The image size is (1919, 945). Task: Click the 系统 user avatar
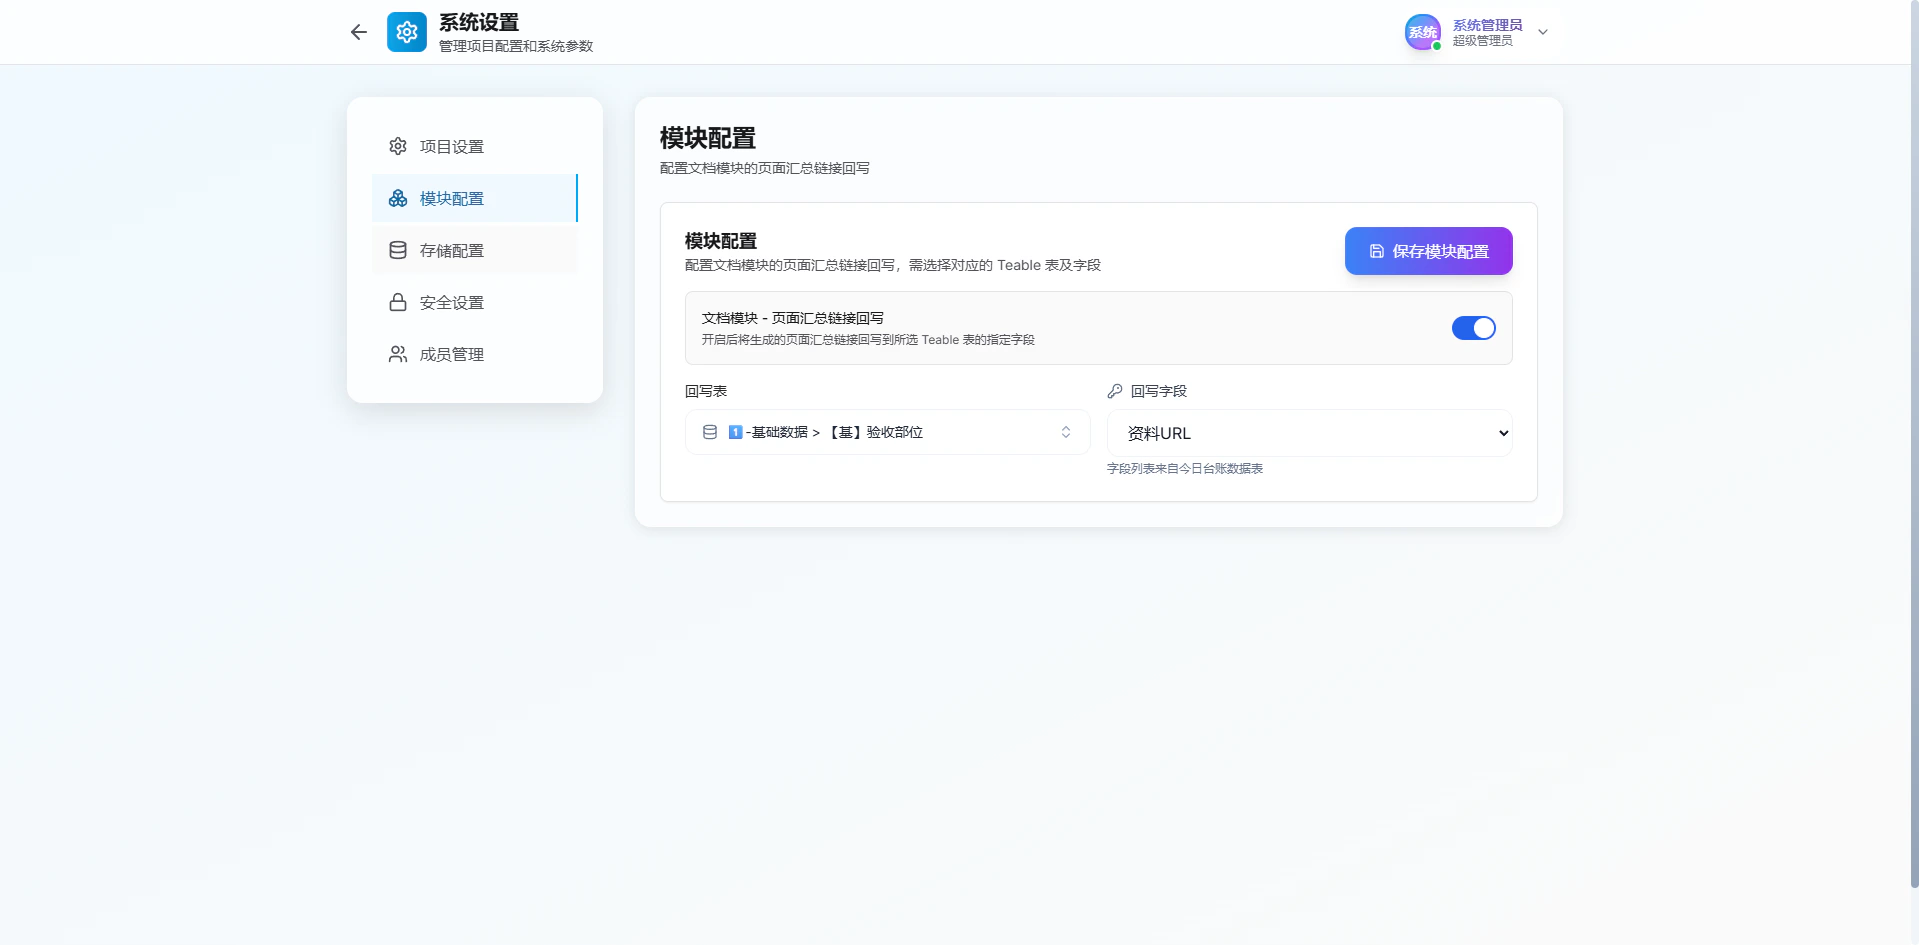(1422, 32)
